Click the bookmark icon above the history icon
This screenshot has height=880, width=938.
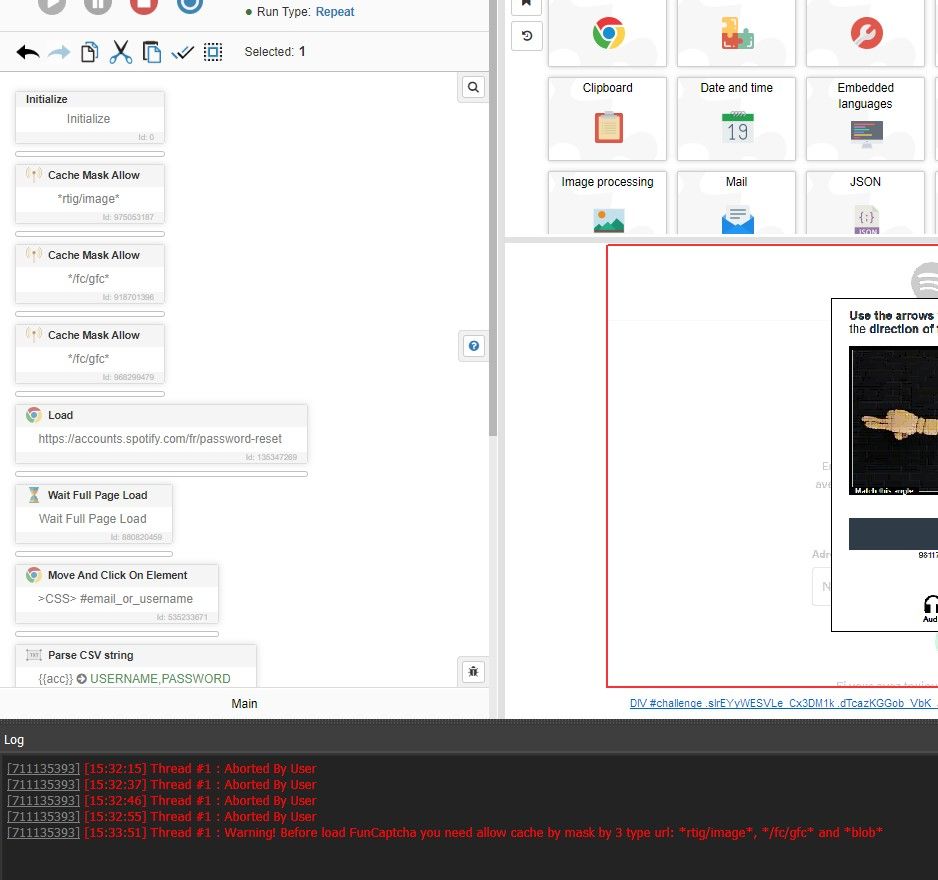coord(527,4)
